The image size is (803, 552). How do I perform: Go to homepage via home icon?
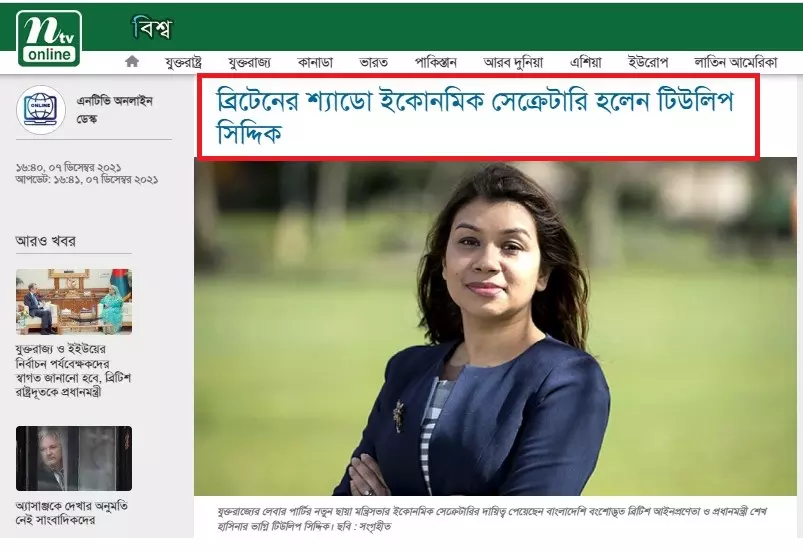131,61
